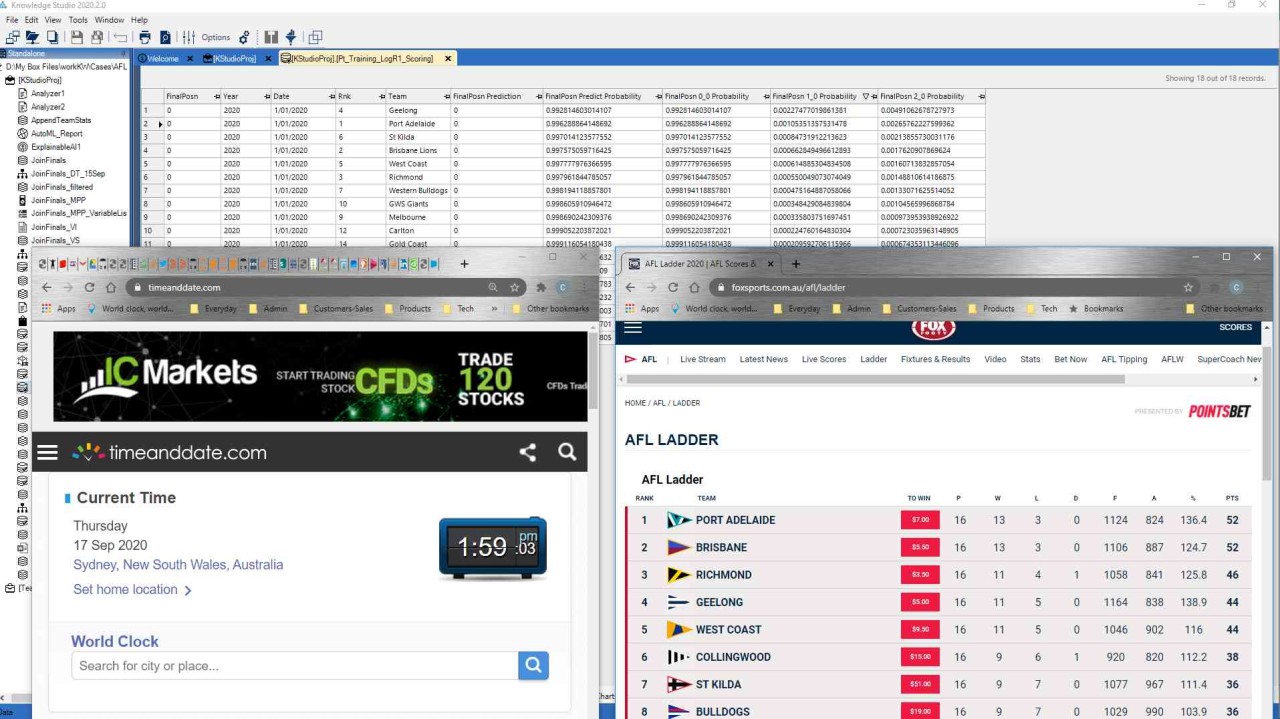This screenshot has height=719, width=1280.
Task: Click the cascade windows icon in the toolbar
Action: [x=316, y=37]
